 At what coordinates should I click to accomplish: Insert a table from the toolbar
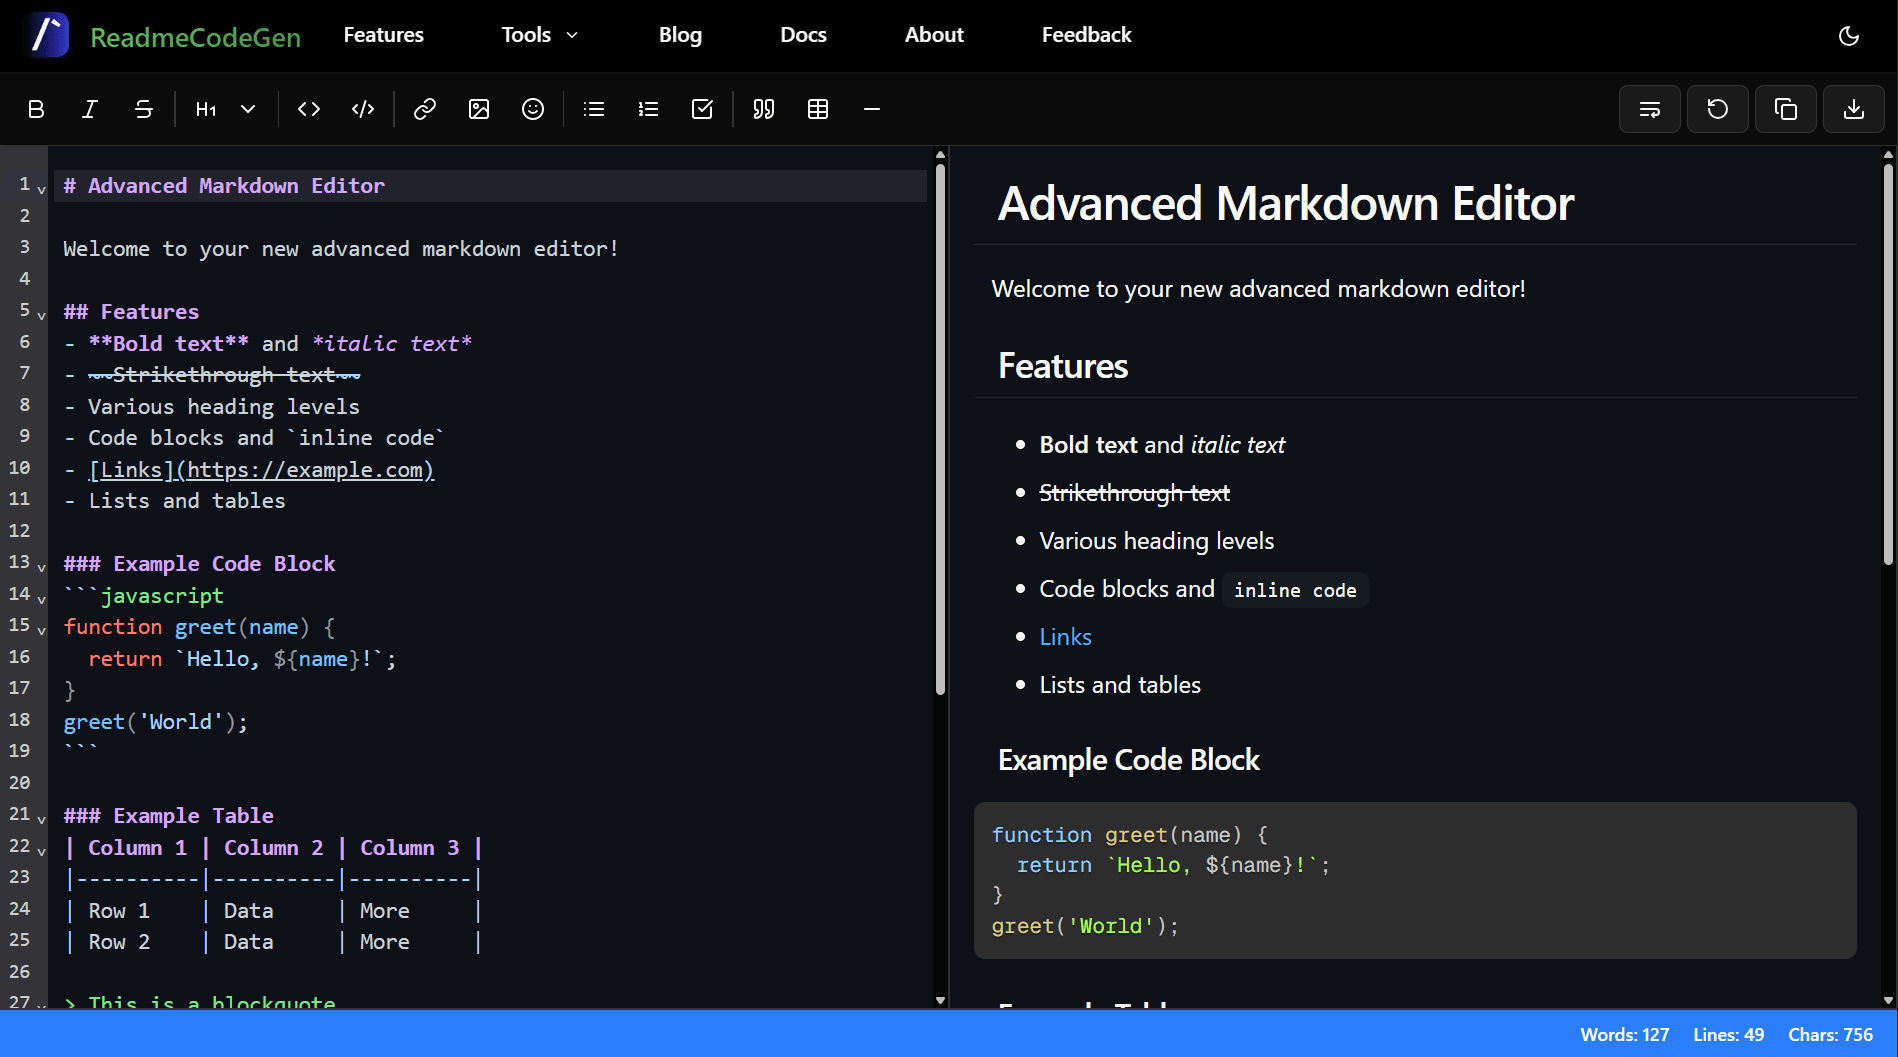coord(818,109)
